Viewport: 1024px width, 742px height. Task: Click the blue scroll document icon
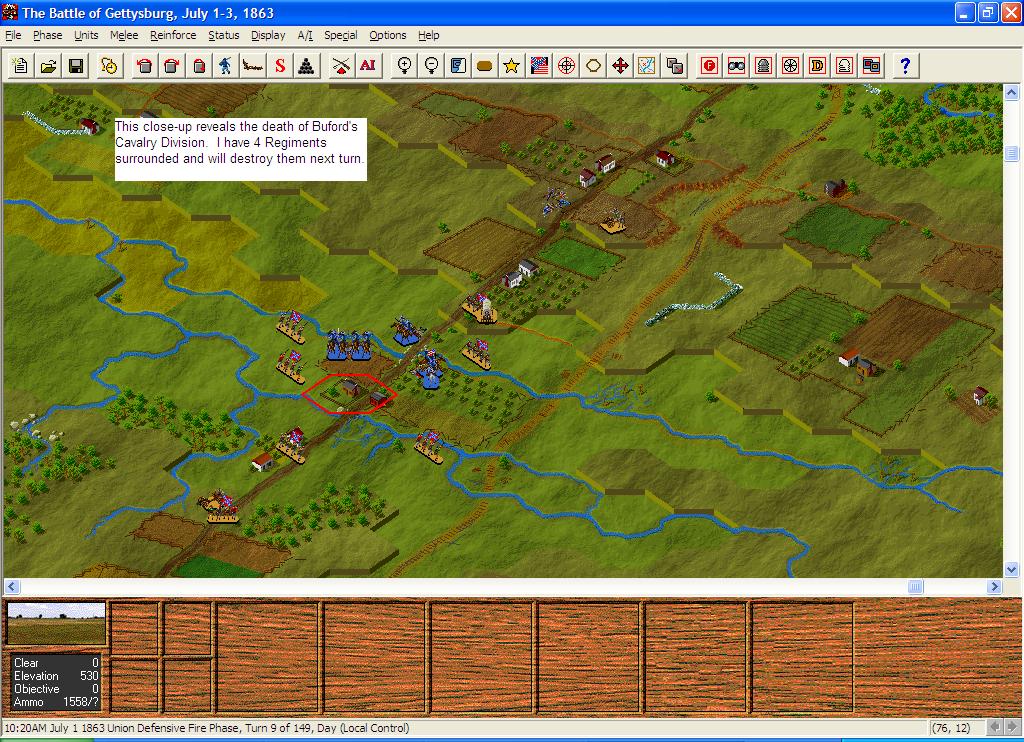tap(458, 65)
